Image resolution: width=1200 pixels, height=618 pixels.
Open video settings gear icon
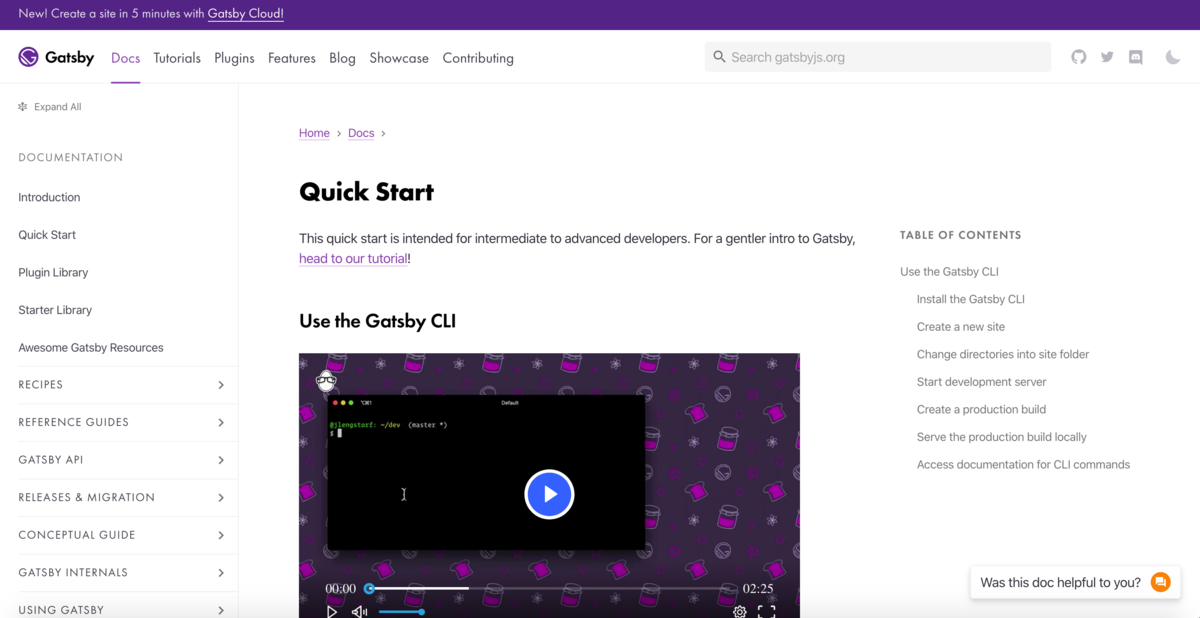739,611
